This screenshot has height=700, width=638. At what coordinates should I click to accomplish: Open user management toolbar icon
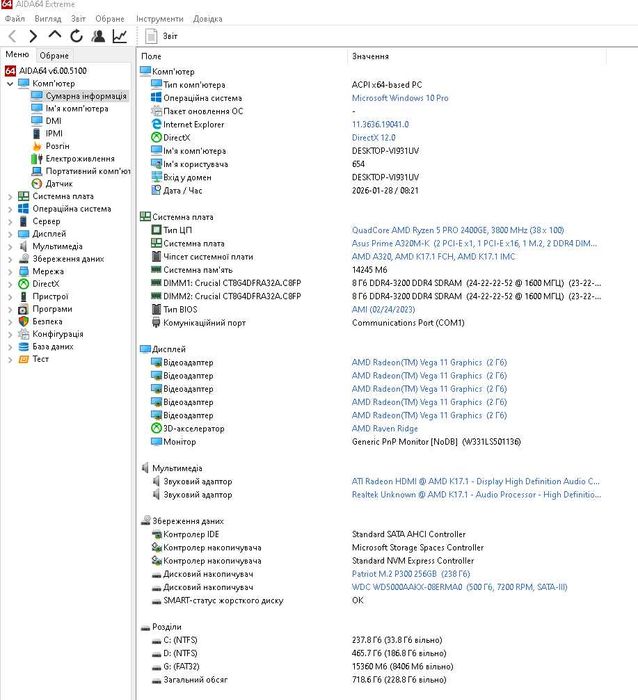98,36
